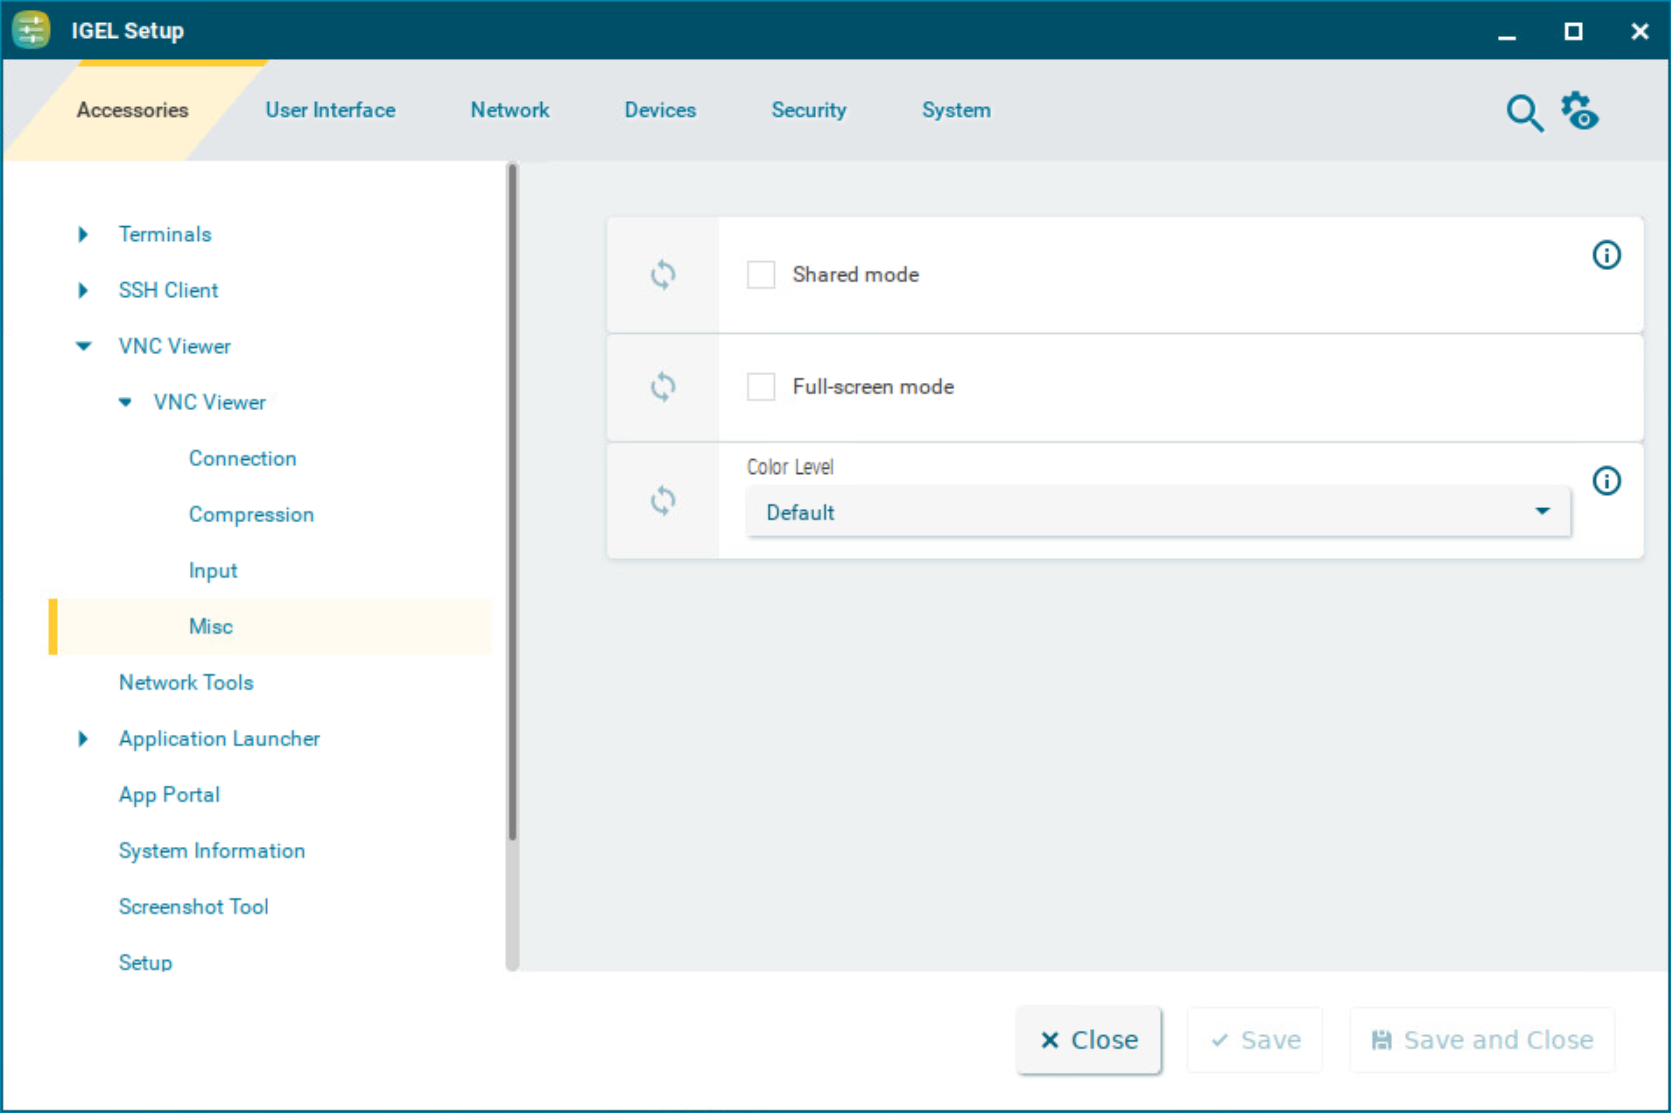
Task: Click the search magnifier icon
Action: (x=1523, y=113)
